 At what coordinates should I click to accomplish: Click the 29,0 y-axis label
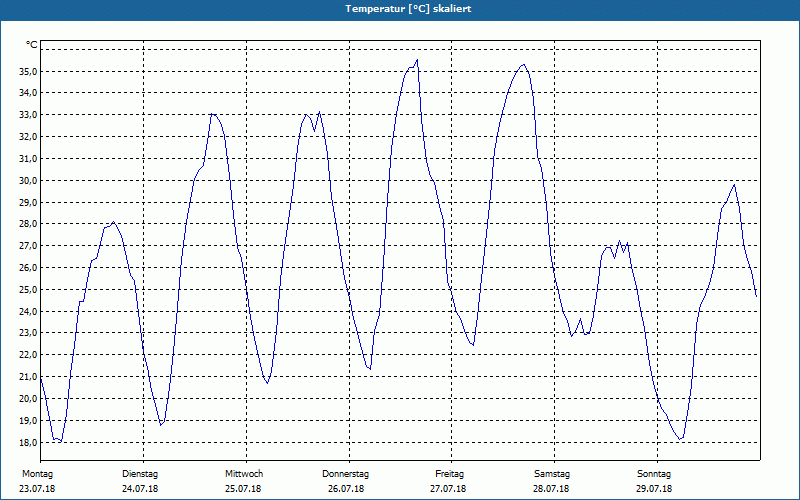[28, 203]
